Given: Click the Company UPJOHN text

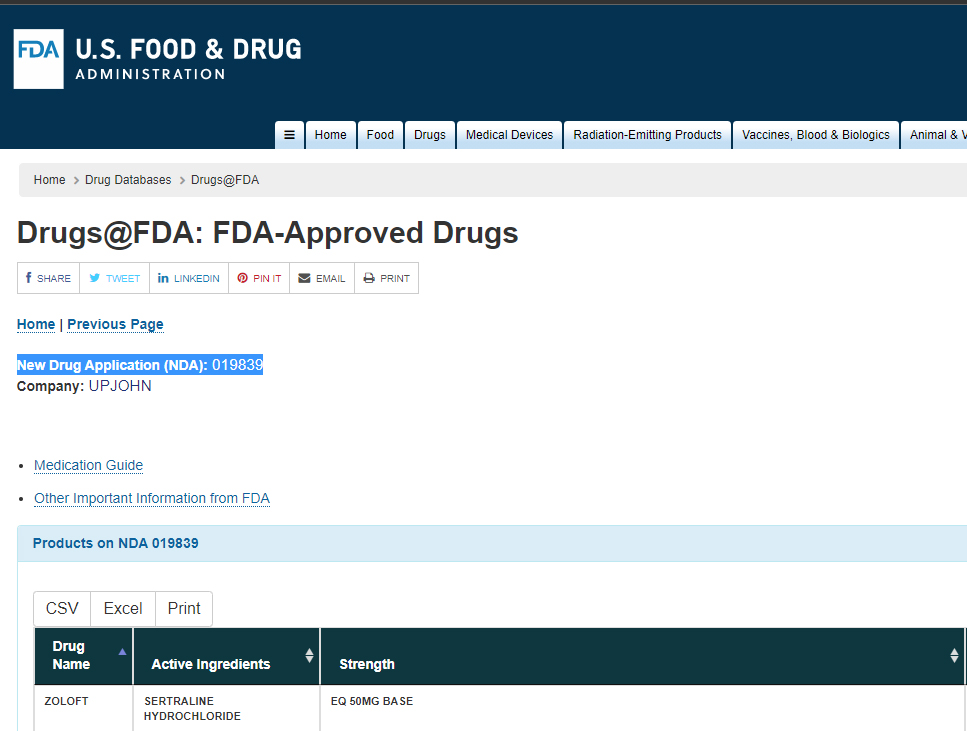Looking at the screenshot, I should [x=84, y=386].
